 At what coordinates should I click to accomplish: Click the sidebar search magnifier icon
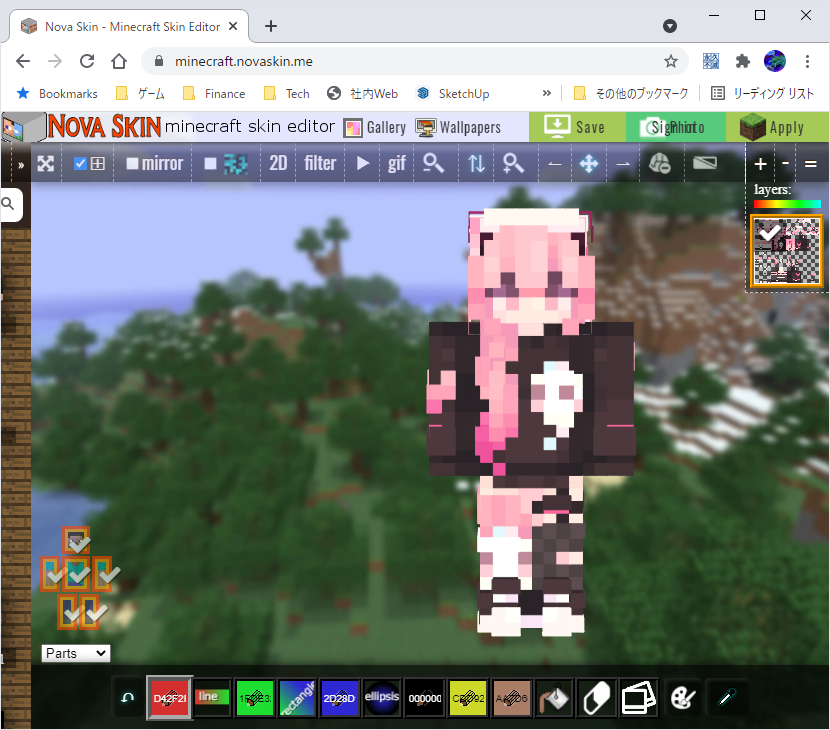click(x=8, y=203)
